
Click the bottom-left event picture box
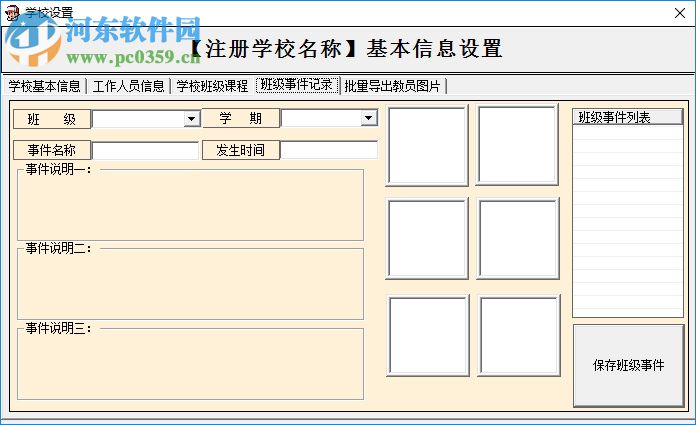(428, 336)
